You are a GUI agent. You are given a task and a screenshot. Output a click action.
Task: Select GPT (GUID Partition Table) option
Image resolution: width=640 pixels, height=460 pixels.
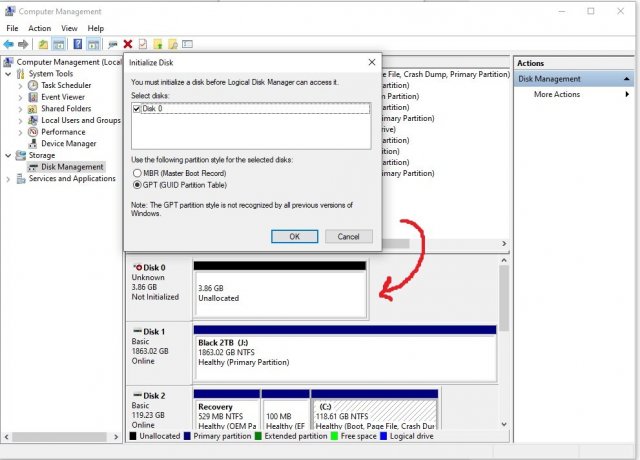tap(137, 185)
